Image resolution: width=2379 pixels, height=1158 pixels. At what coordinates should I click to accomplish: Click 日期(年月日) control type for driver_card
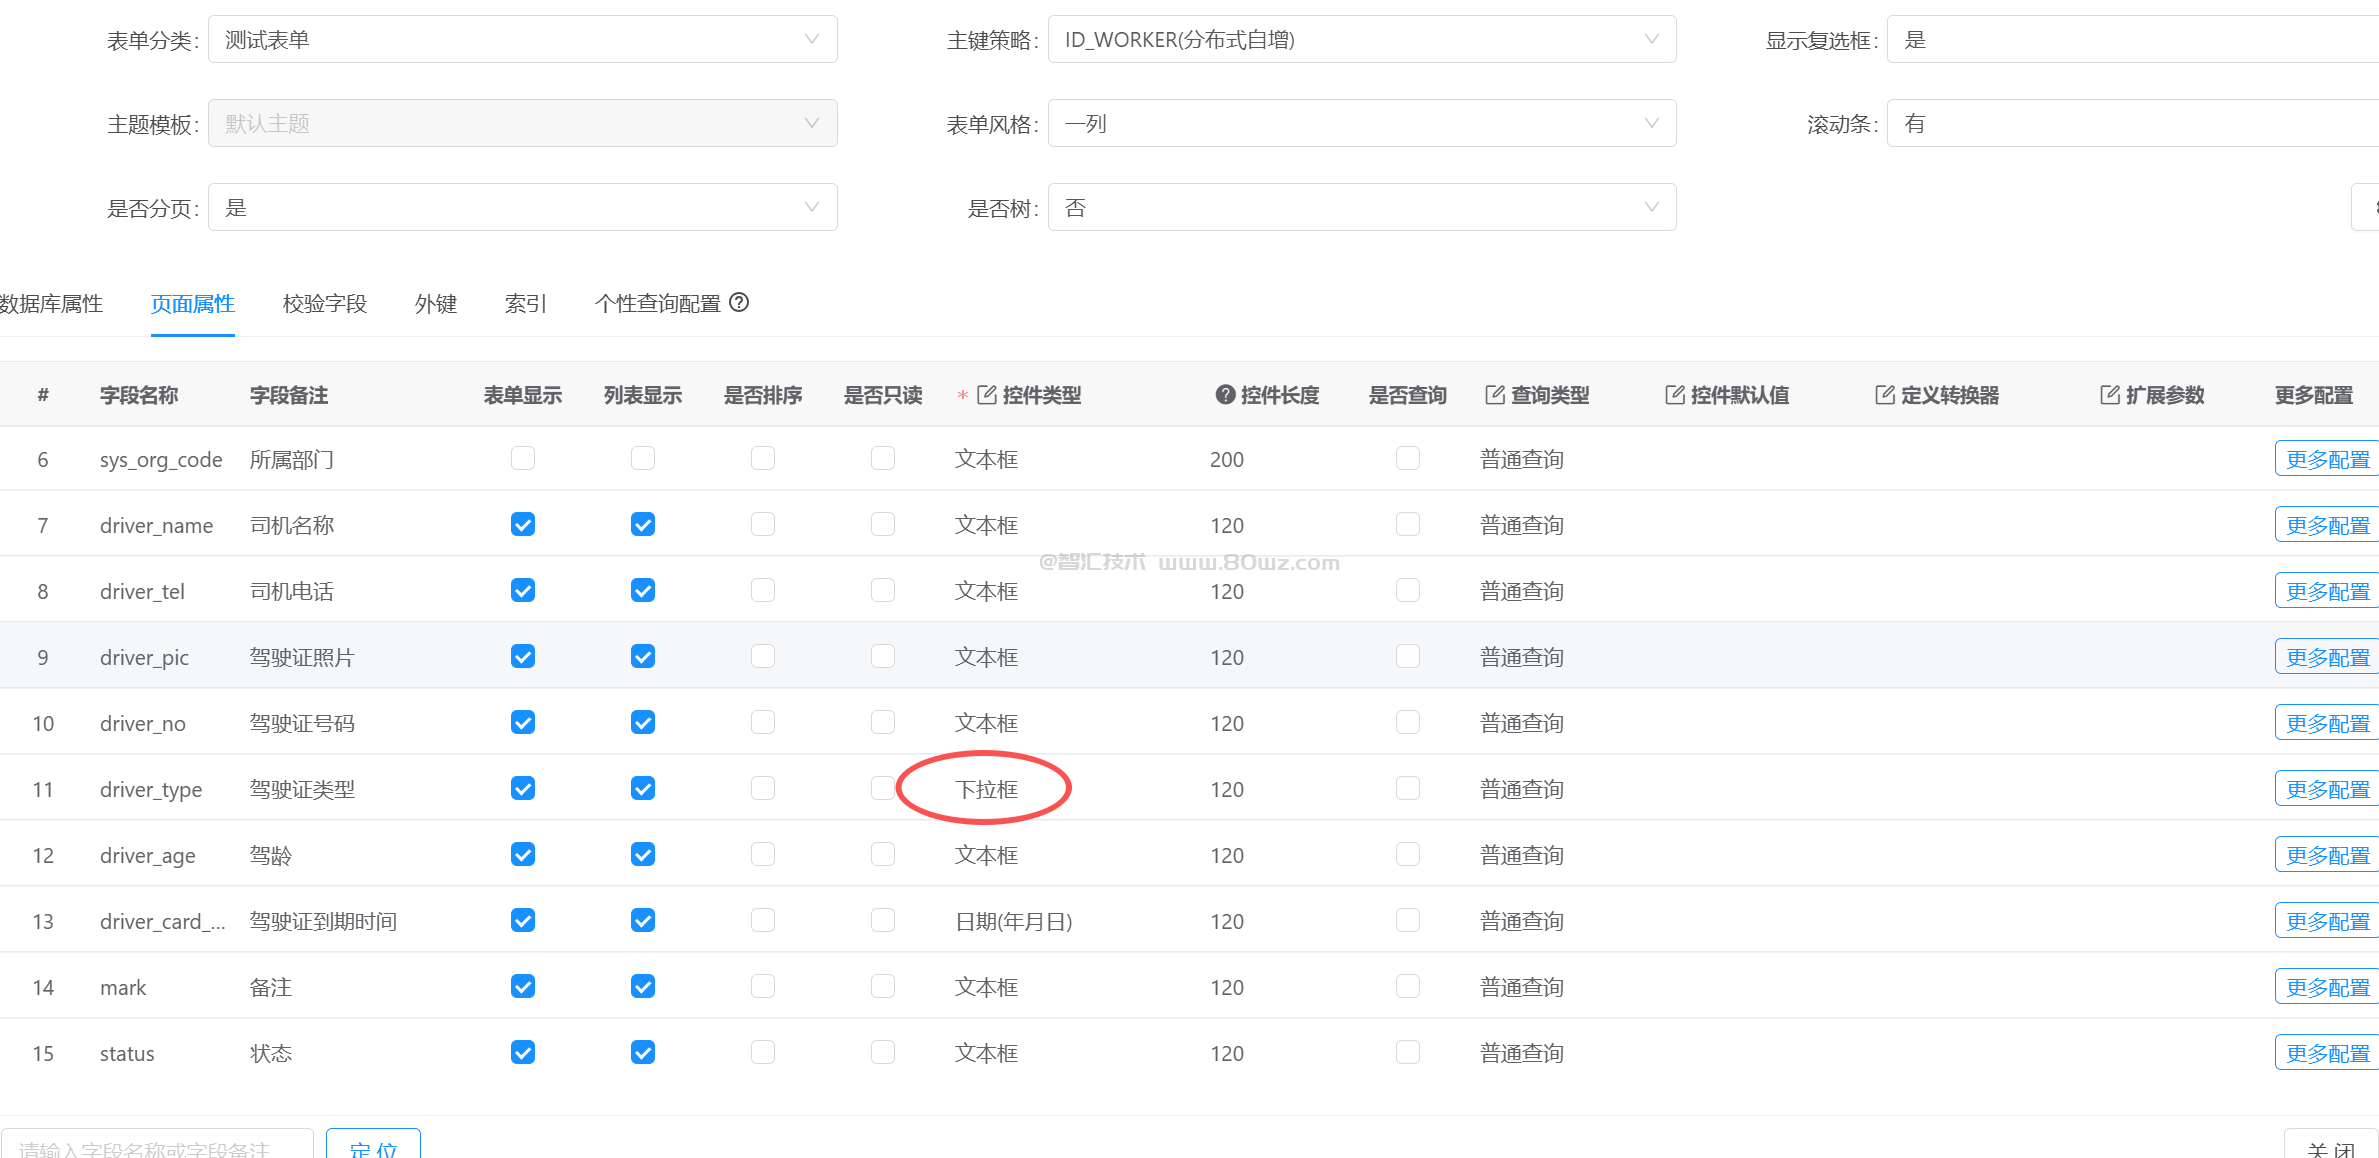click(x=1013, y=921)
